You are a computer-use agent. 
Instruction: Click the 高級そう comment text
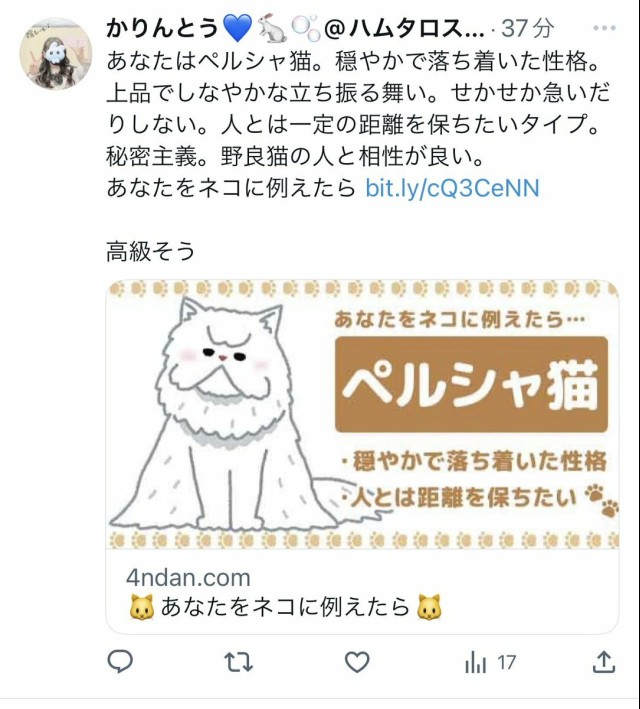(151, 251)
